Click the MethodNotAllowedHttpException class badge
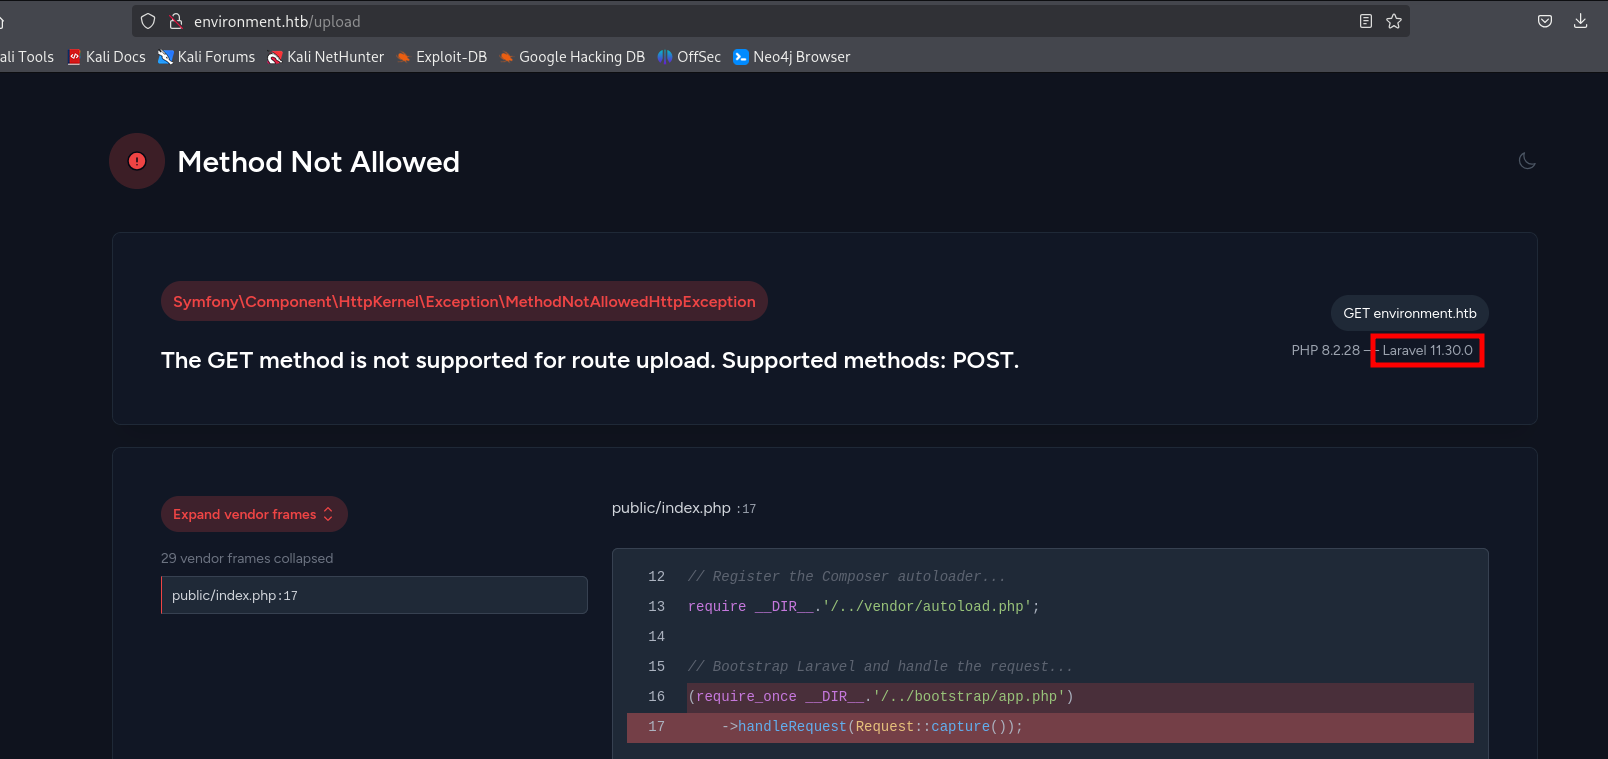 464,301
